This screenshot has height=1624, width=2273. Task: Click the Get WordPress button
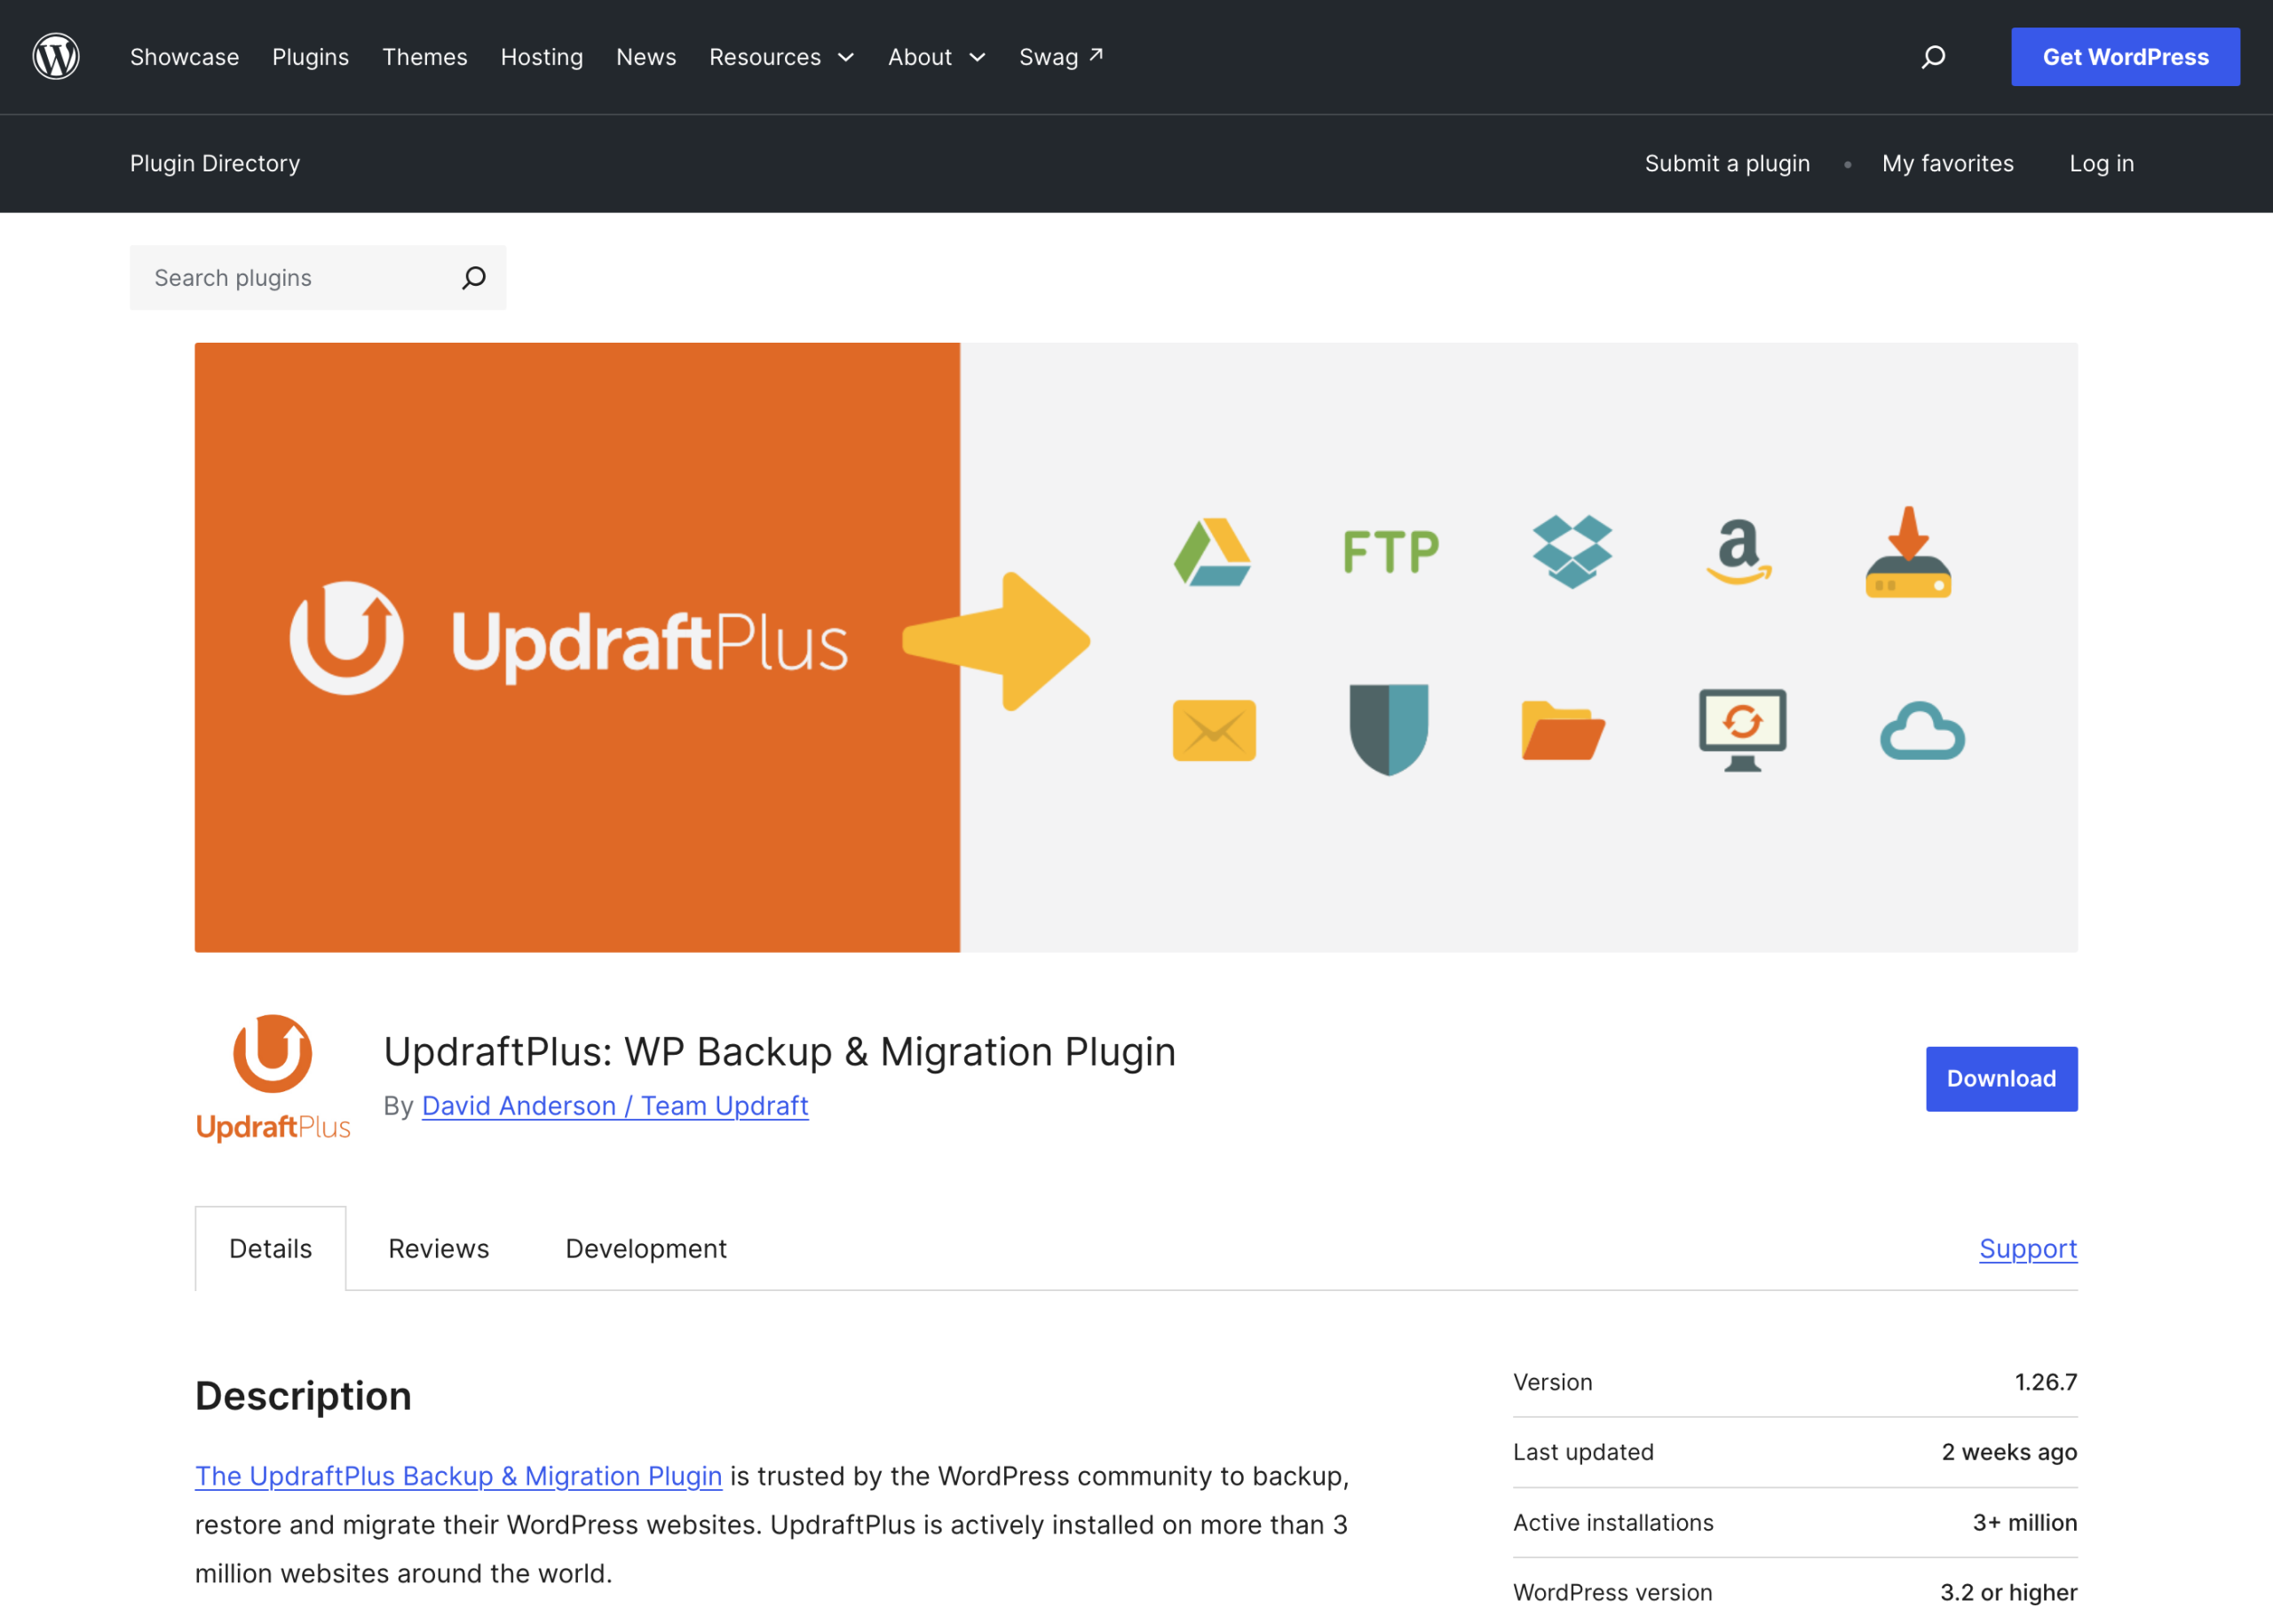(2125, 57)
